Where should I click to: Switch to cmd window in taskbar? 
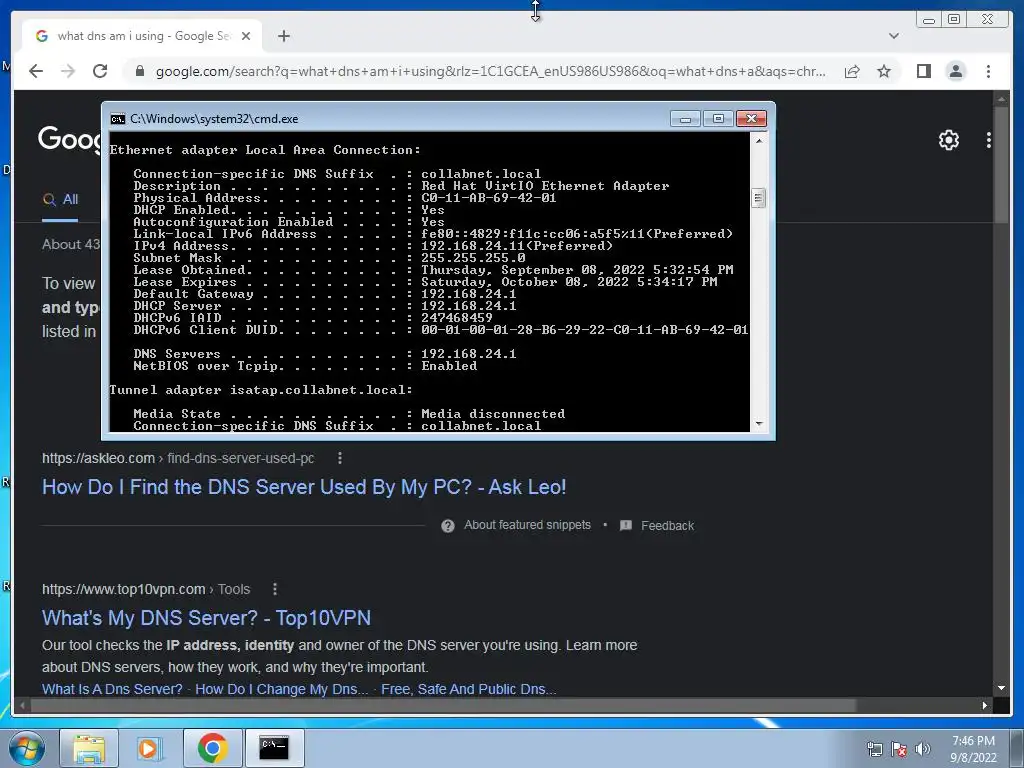(274, 748)
